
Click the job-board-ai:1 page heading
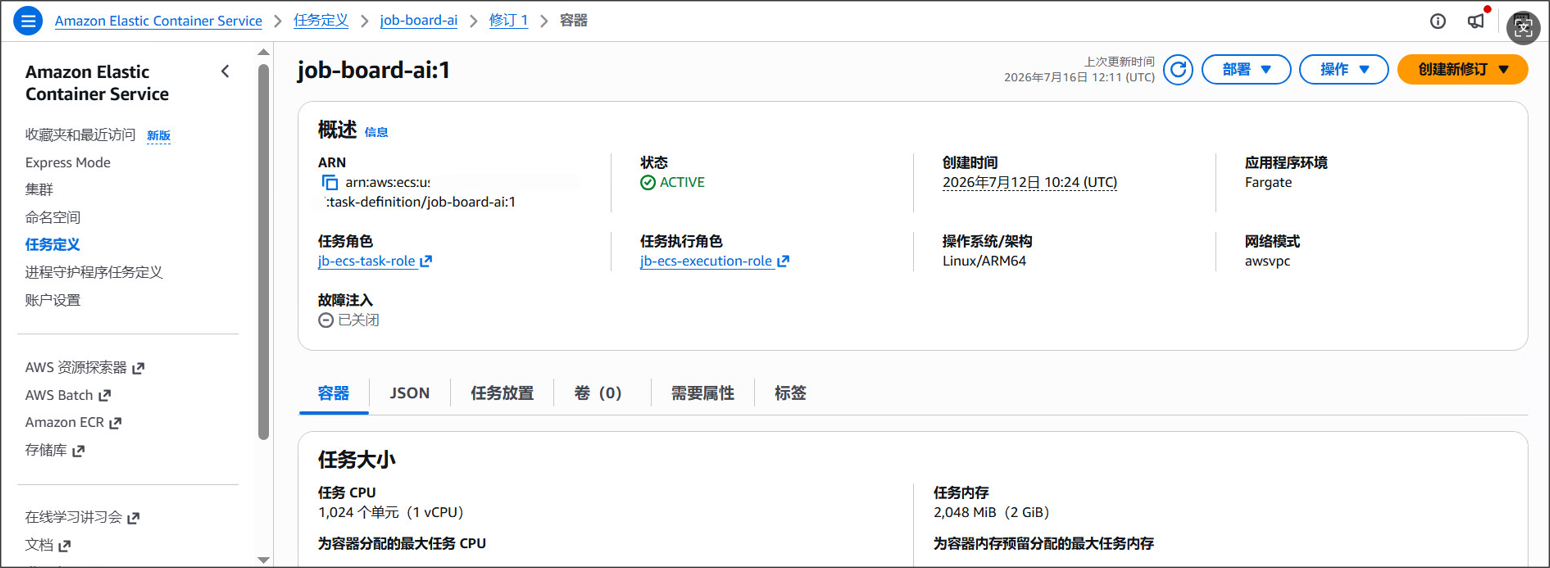tap(374, 70)
